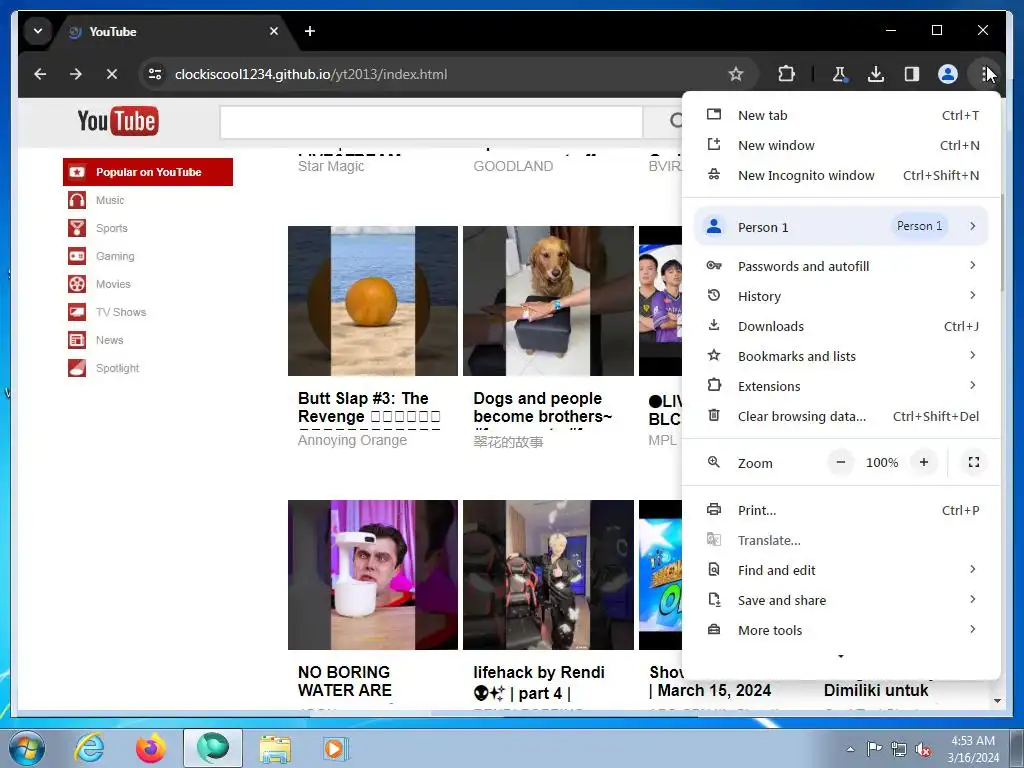Click page scrollbar down arrow

(997, 701)
